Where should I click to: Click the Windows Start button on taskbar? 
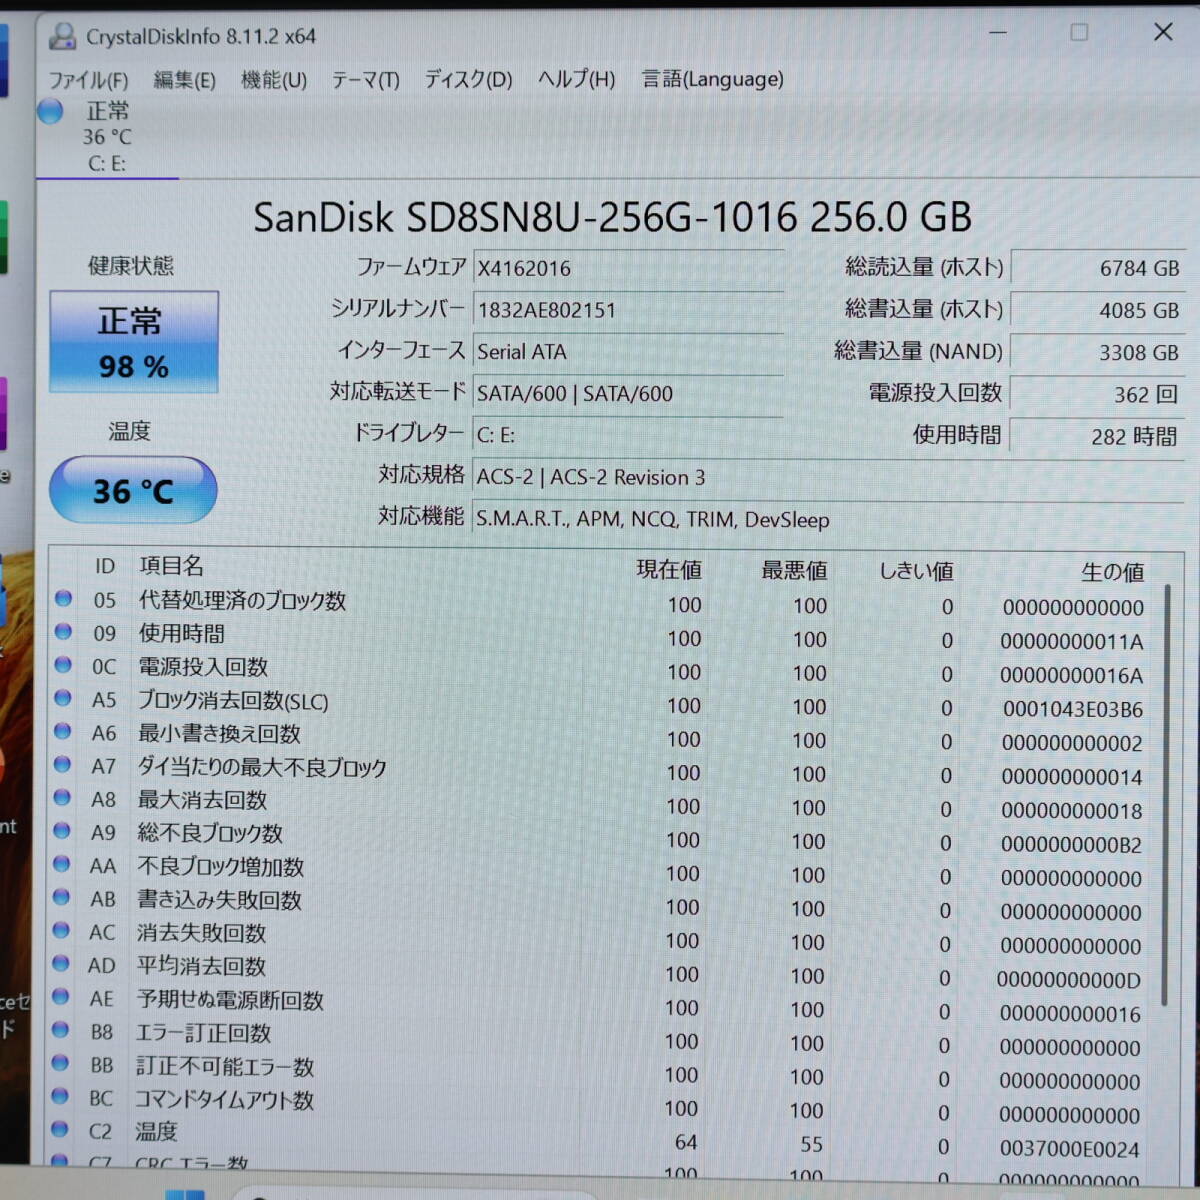point(185,1194)
